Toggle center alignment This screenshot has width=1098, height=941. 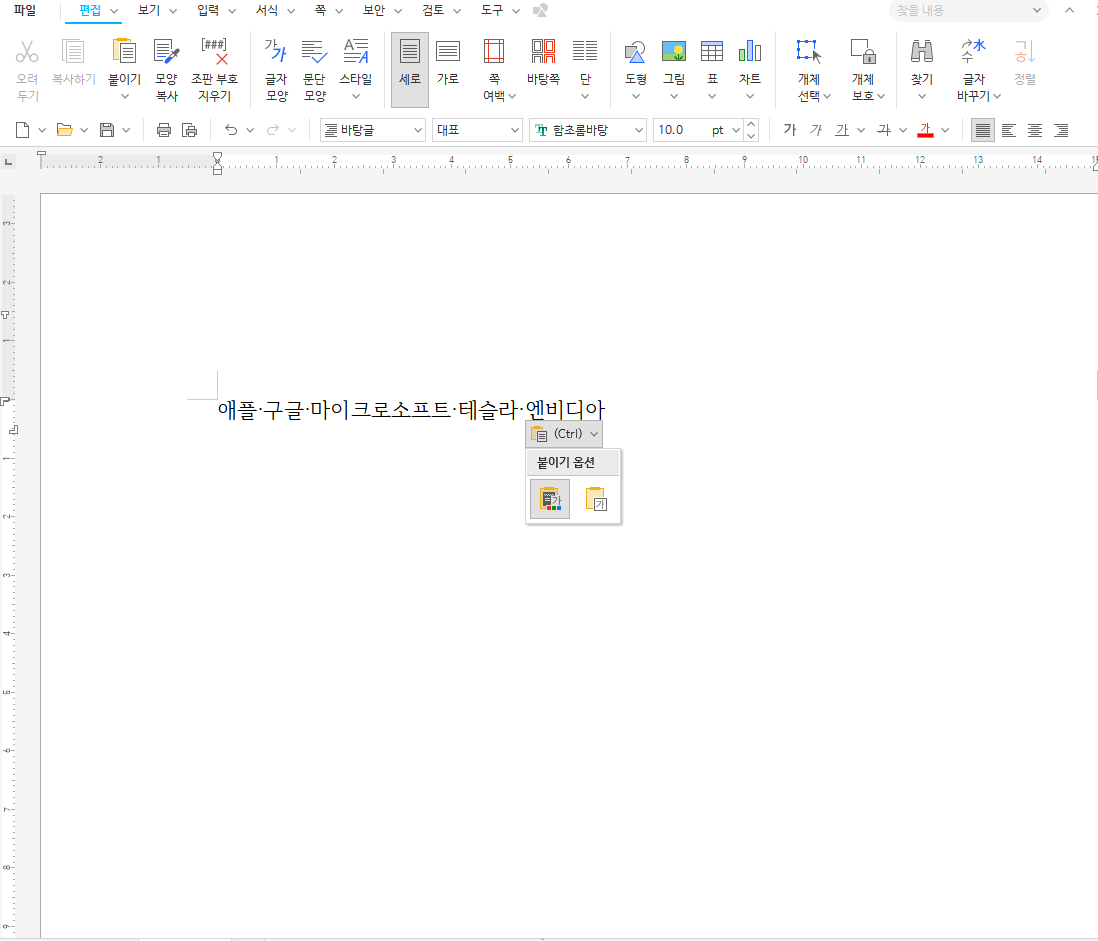(1035, 130)
